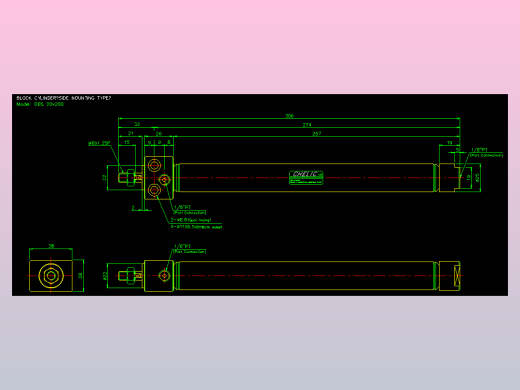520x390 pixels.
Task: Click the "Port Connection" note below top-view block
Action: pos(190,212)
